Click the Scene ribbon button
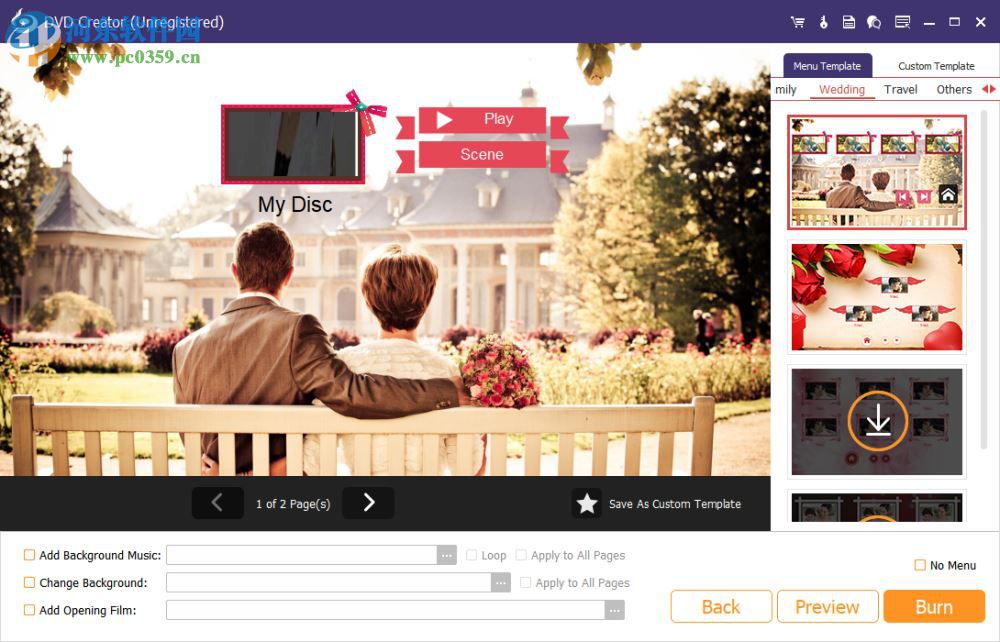Image resolution: width=1000 pixels, height=642 pixels. (x=482, y=154)
